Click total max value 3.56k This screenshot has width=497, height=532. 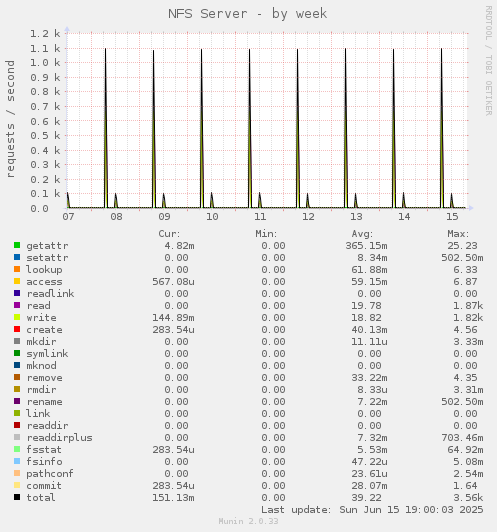[x=468, y=497]
